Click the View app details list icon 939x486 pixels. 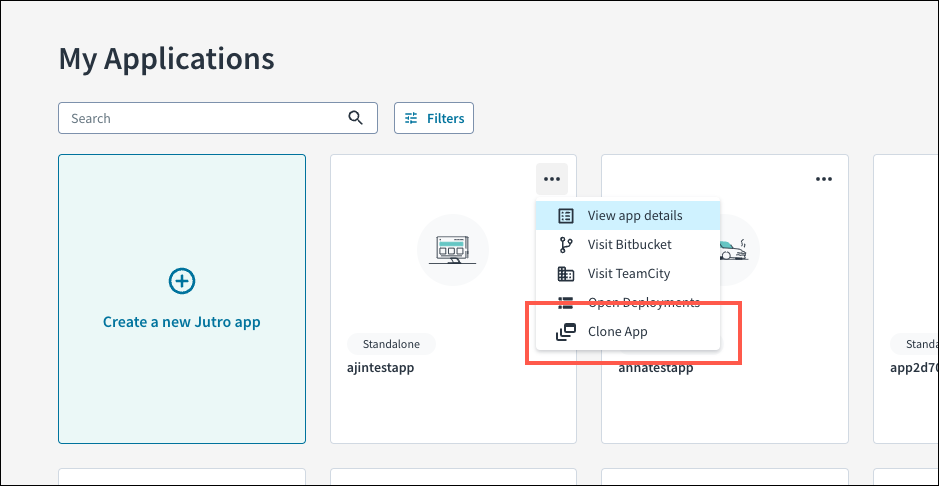[565, 215]
